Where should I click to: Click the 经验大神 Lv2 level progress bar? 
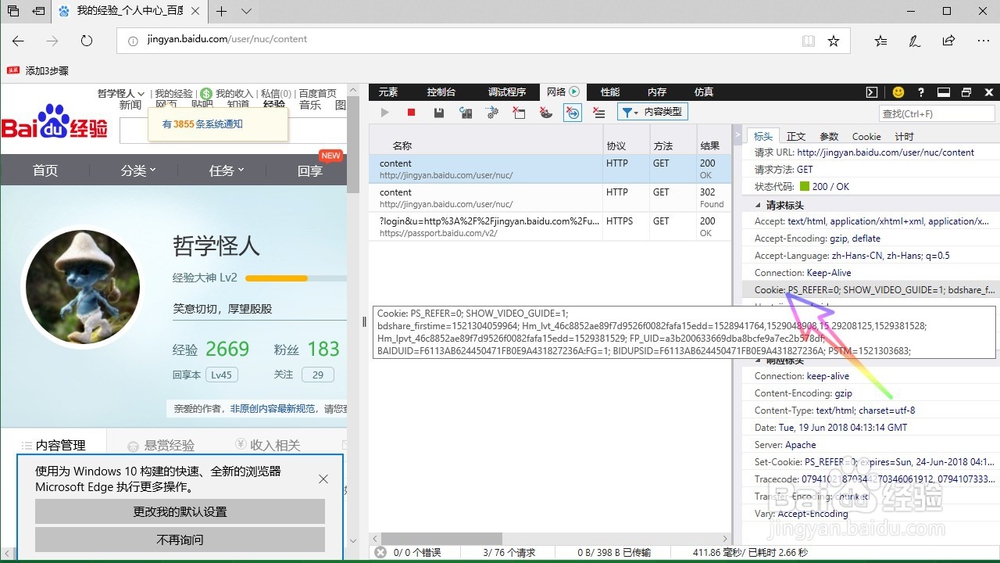[296, 278]
